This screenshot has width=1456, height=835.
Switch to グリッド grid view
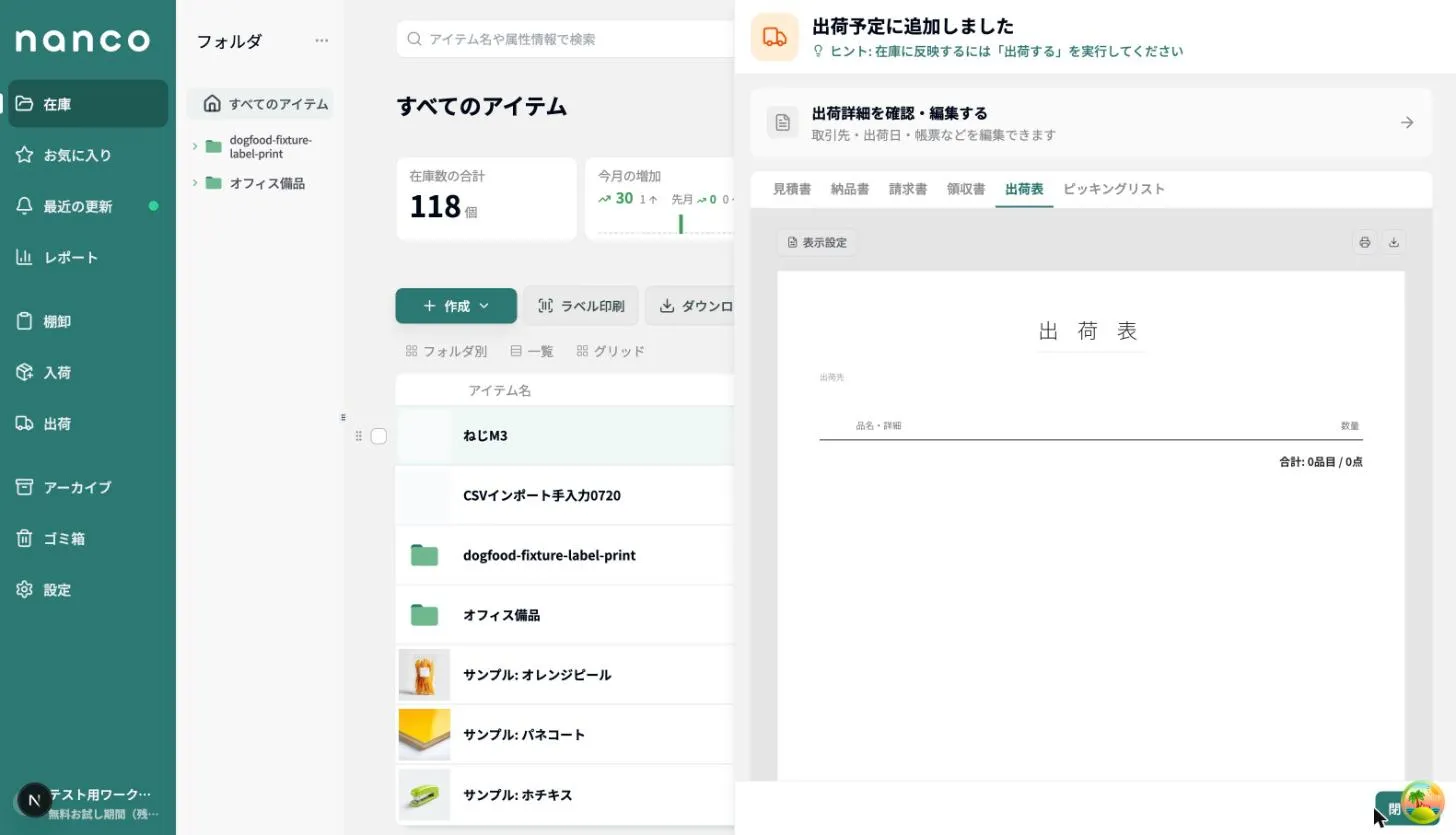click(x=611, y=351)
